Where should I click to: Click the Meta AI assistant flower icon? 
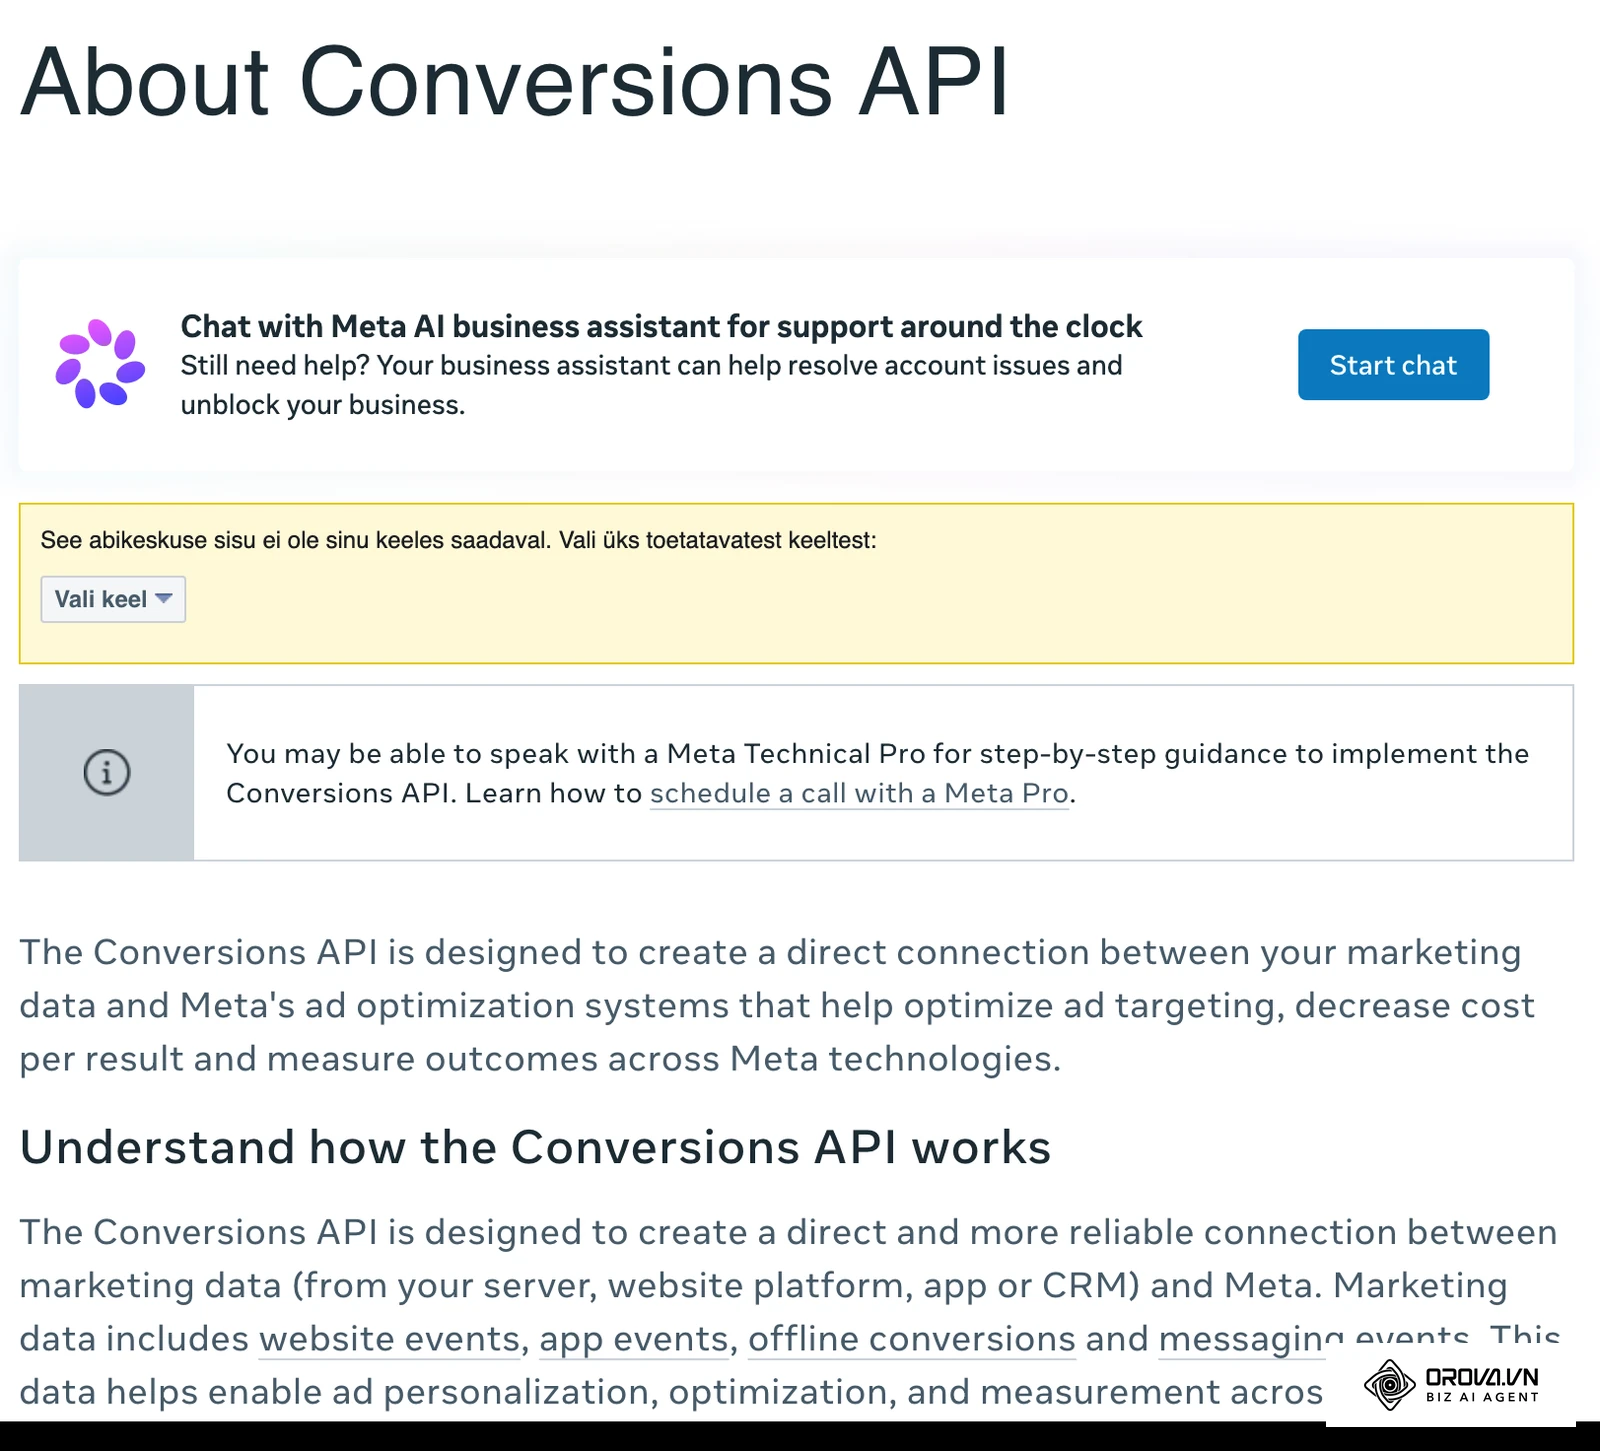[100, 364]
